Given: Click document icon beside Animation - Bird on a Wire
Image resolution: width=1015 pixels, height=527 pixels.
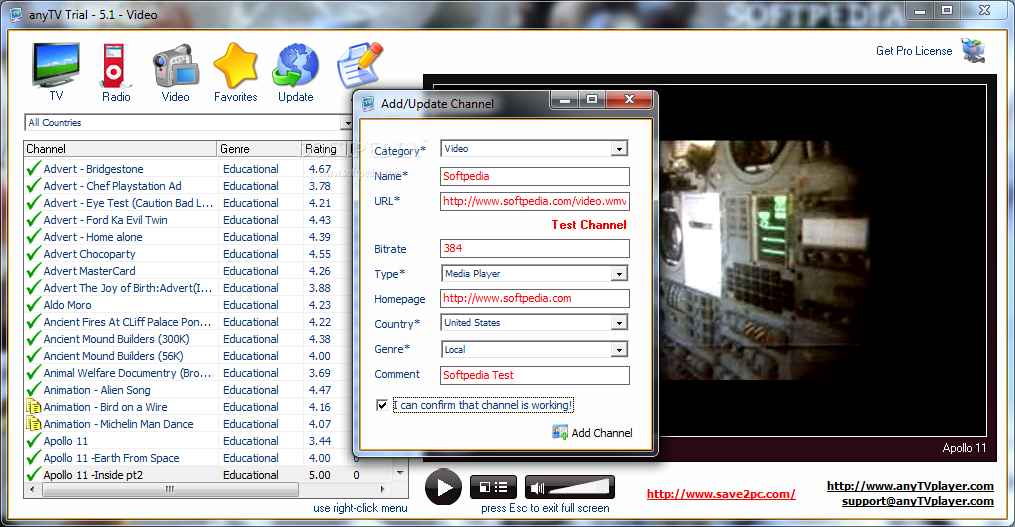Looking at the screenshot, I should (34, 407).
